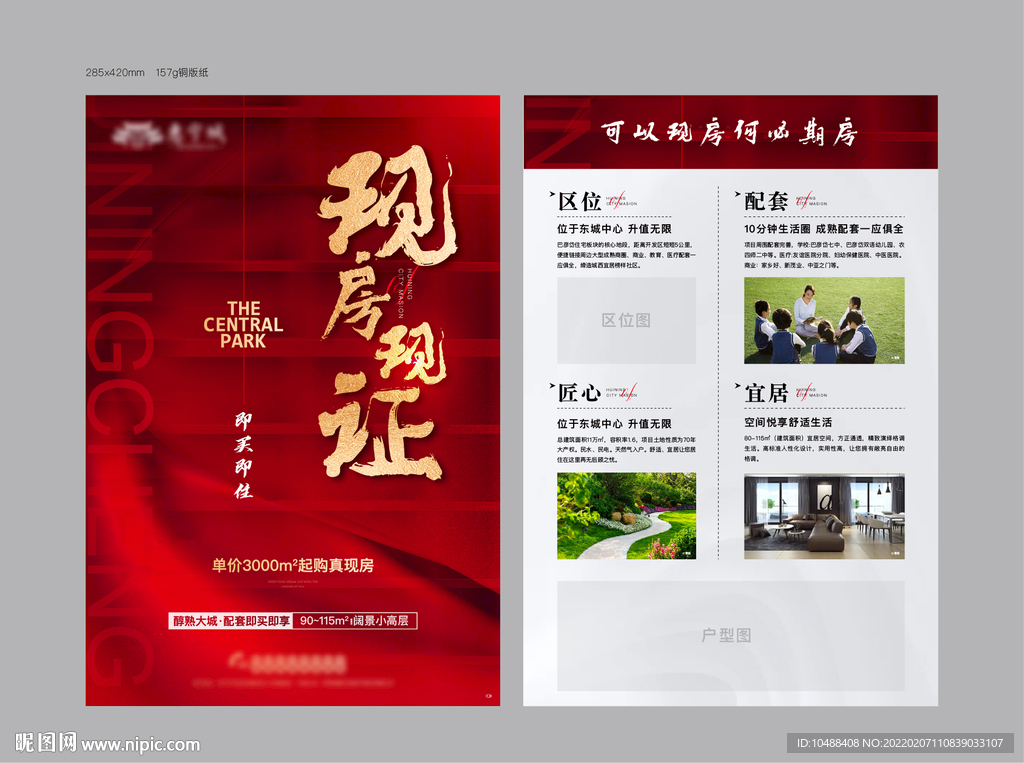Open the THE CENTRAL PARK title block
The width and height of the screenshot is (1024, 763).
(245, 322)
